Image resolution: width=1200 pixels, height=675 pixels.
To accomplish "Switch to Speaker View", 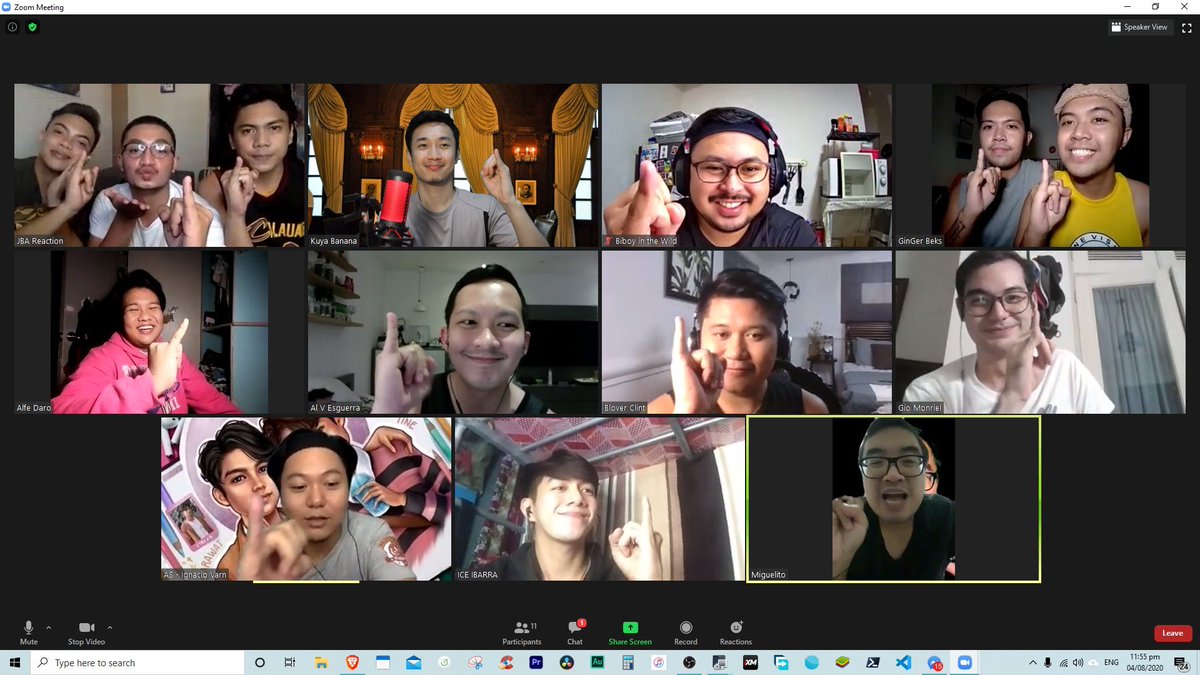I will coord(1138,27).
